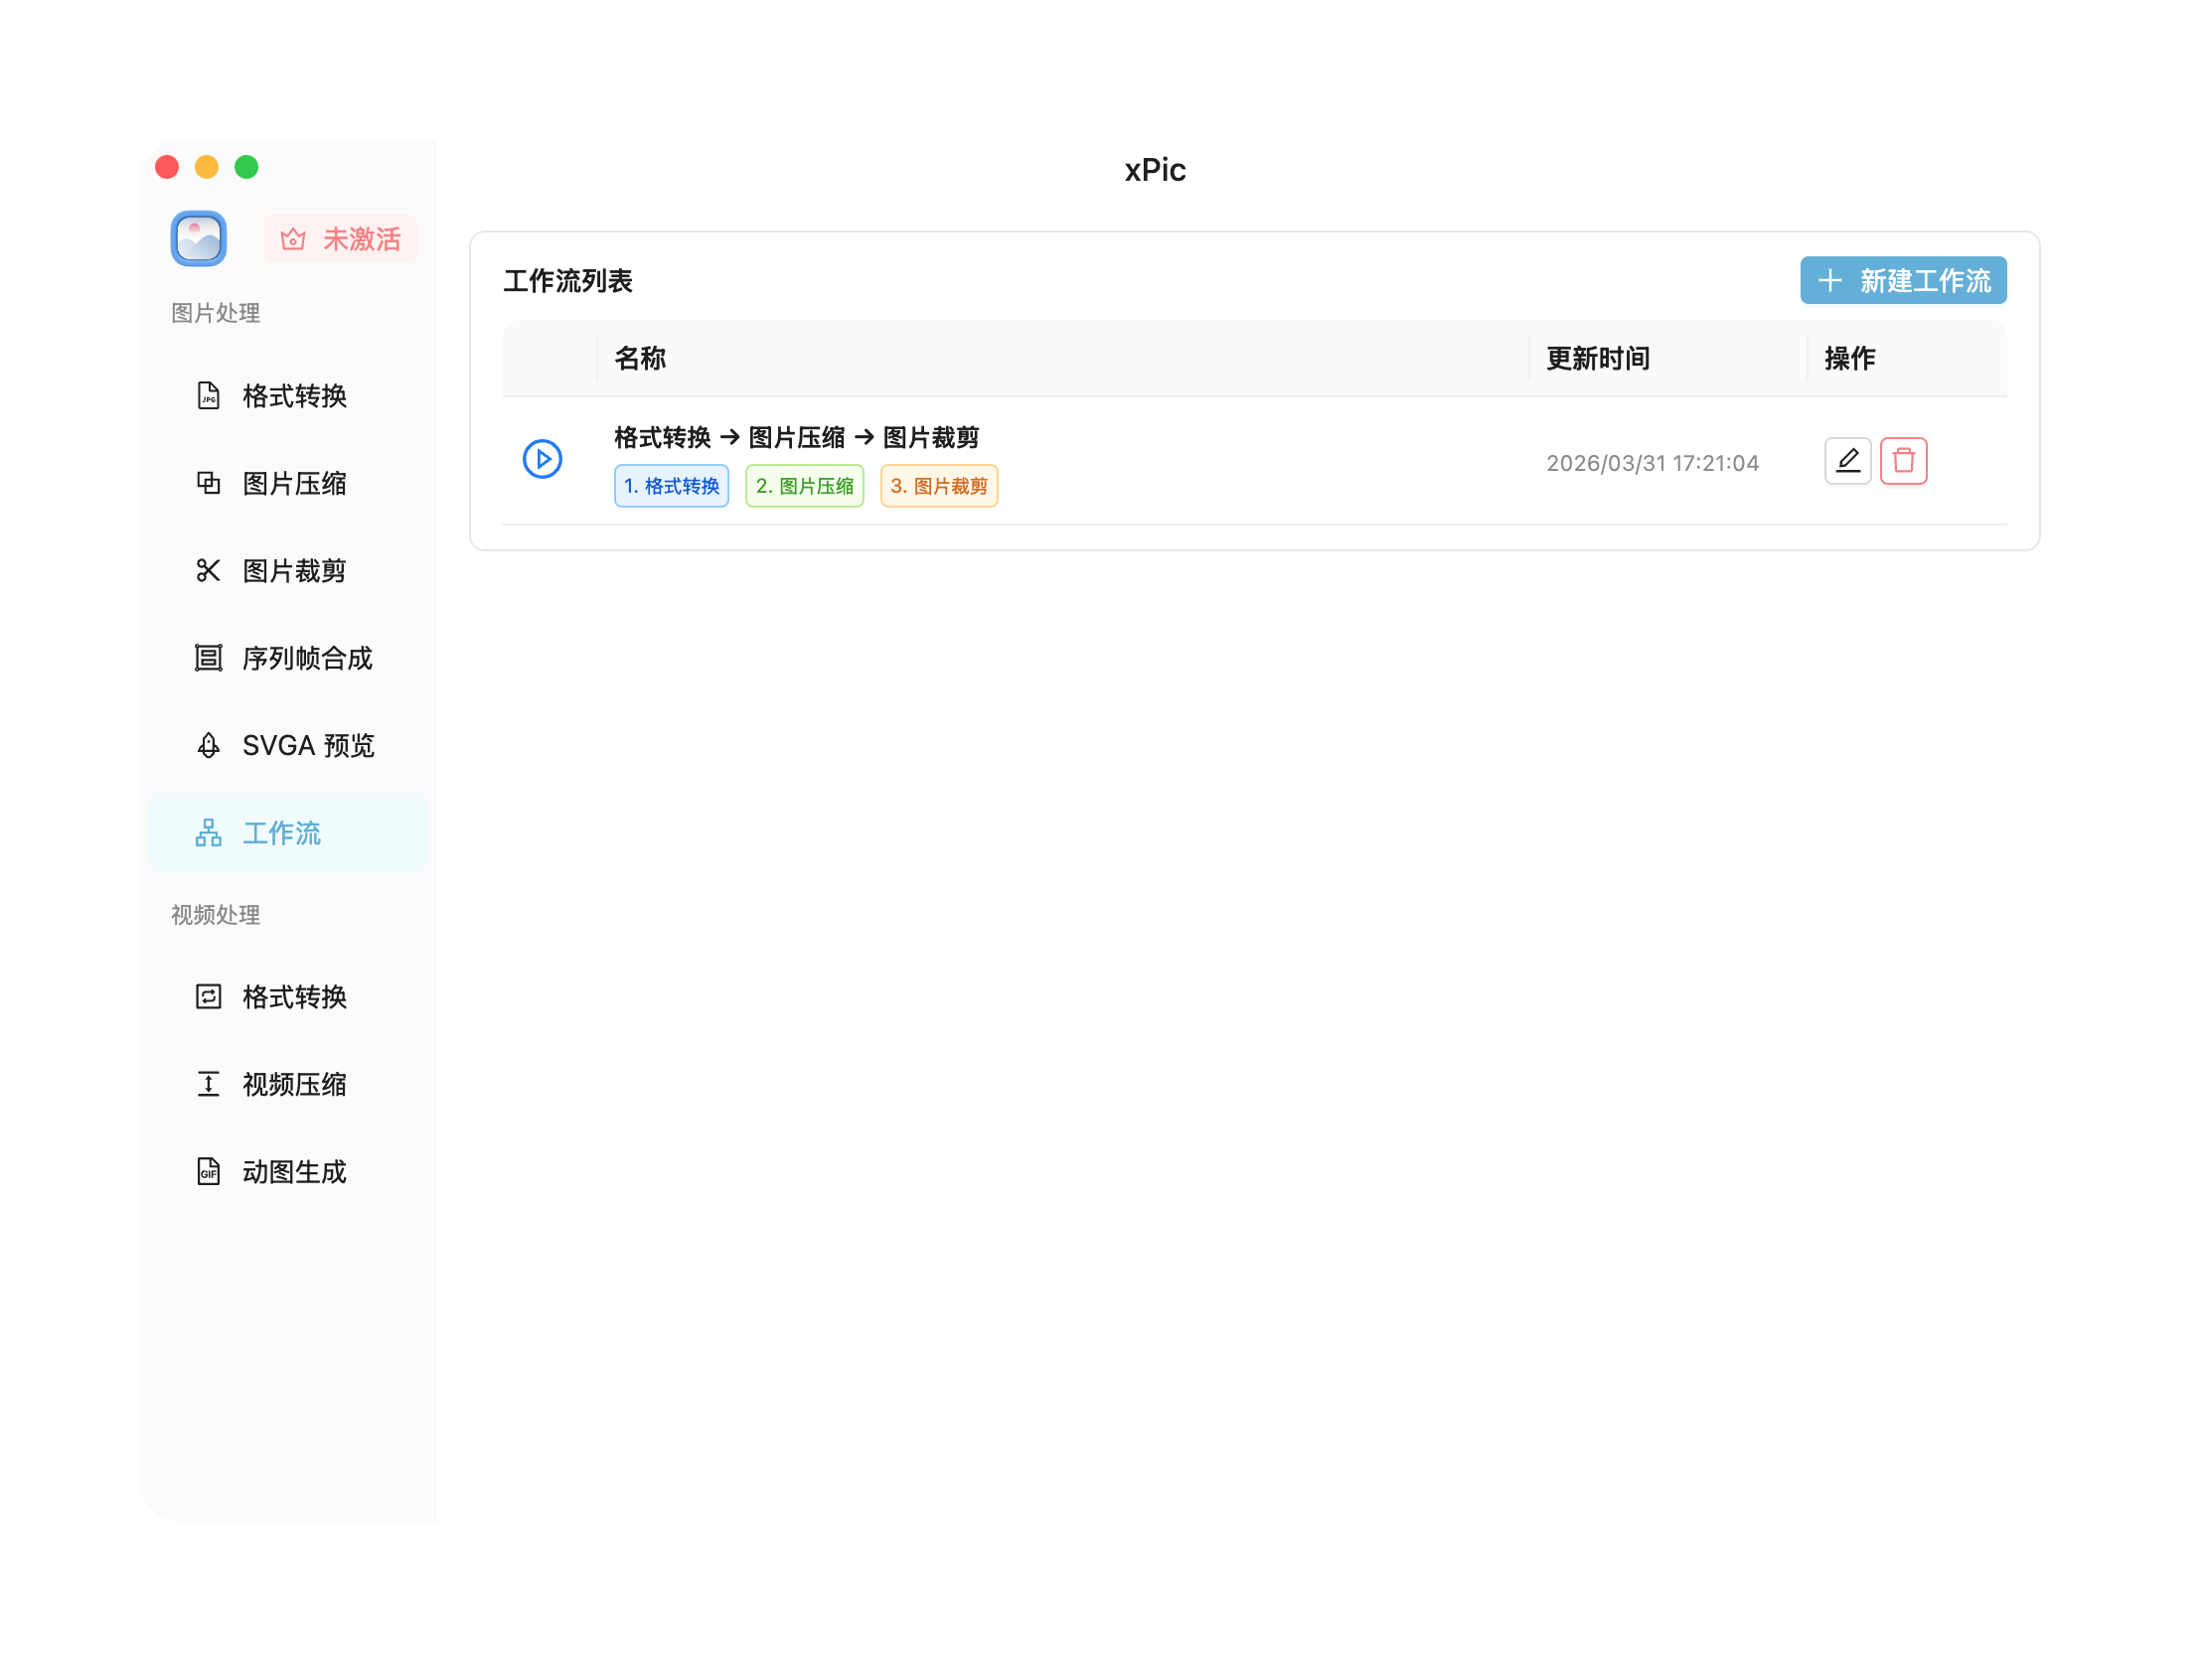Run the workflow with the play icon
This screenshot has width=2212, height=1661.
[x=542, y=459]
